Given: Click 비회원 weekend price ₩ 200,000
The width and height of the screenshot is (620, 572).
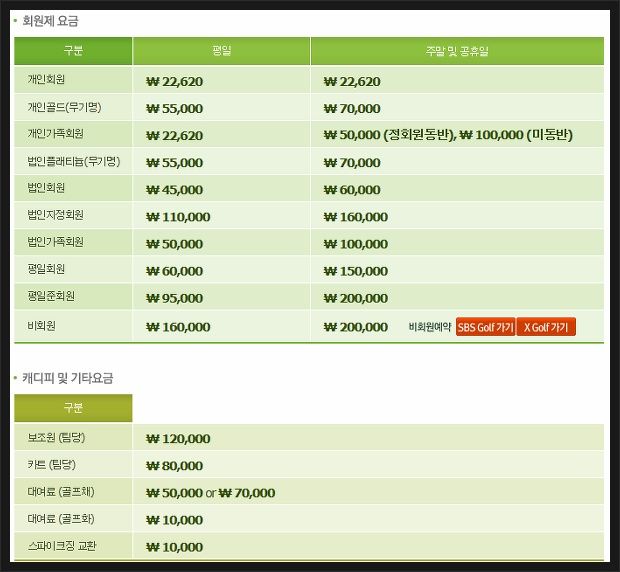Looking at the screenshot, I should click(x=355, y=327).
